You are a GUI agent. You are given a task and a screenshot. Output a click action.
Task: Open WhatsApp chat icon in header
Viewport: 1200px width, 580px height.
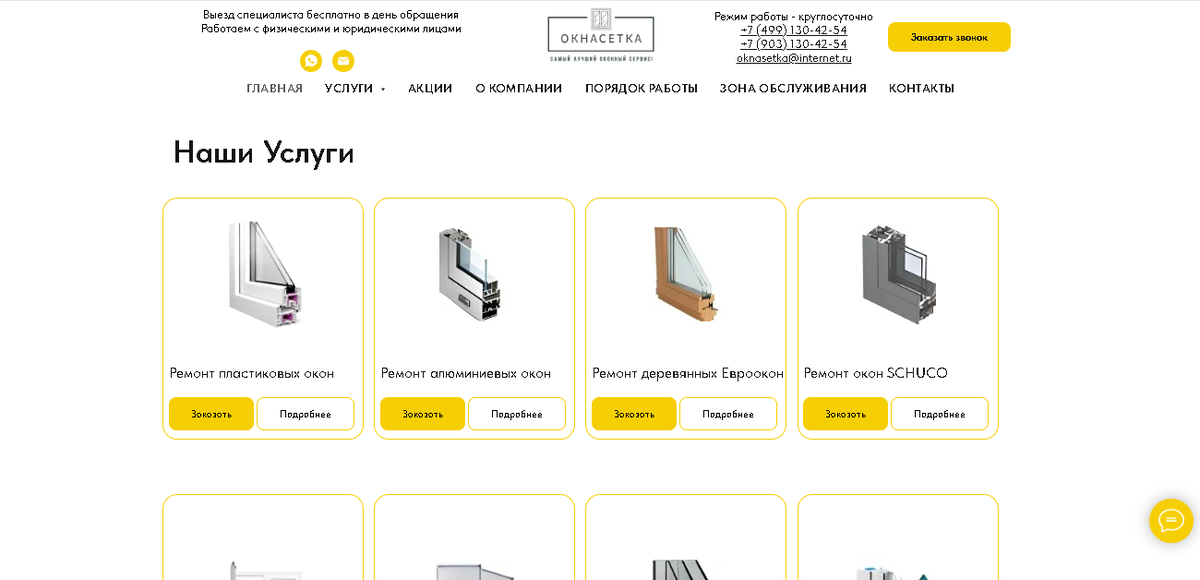click(x=311, y=61)
